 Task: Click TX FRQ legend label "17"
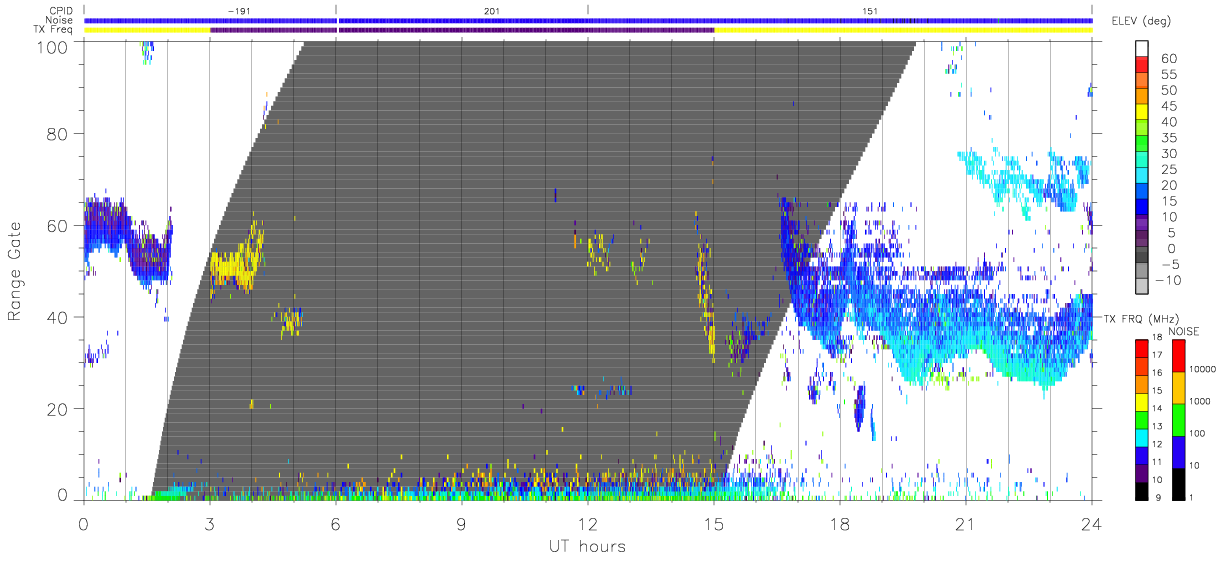[1156, 355]
